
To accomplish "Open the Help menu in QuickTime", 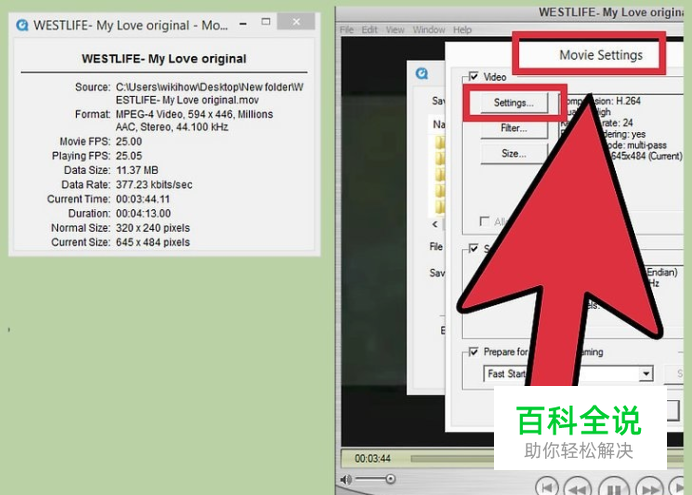I will [x=462, y=30].
